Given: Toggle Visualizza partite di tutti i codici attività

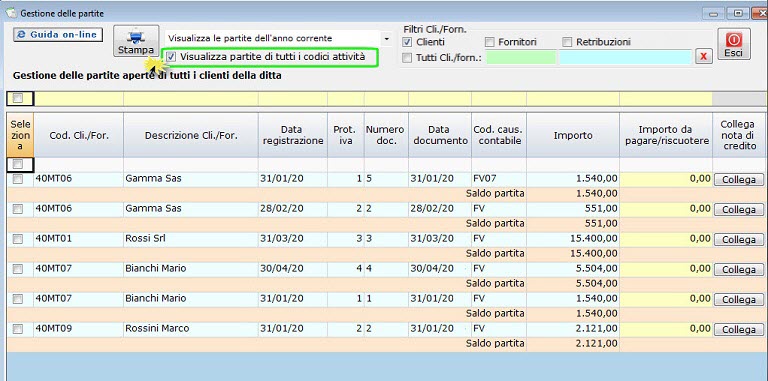Looking at the screenshot, I should pyautogui.click(x=171, y=57).
